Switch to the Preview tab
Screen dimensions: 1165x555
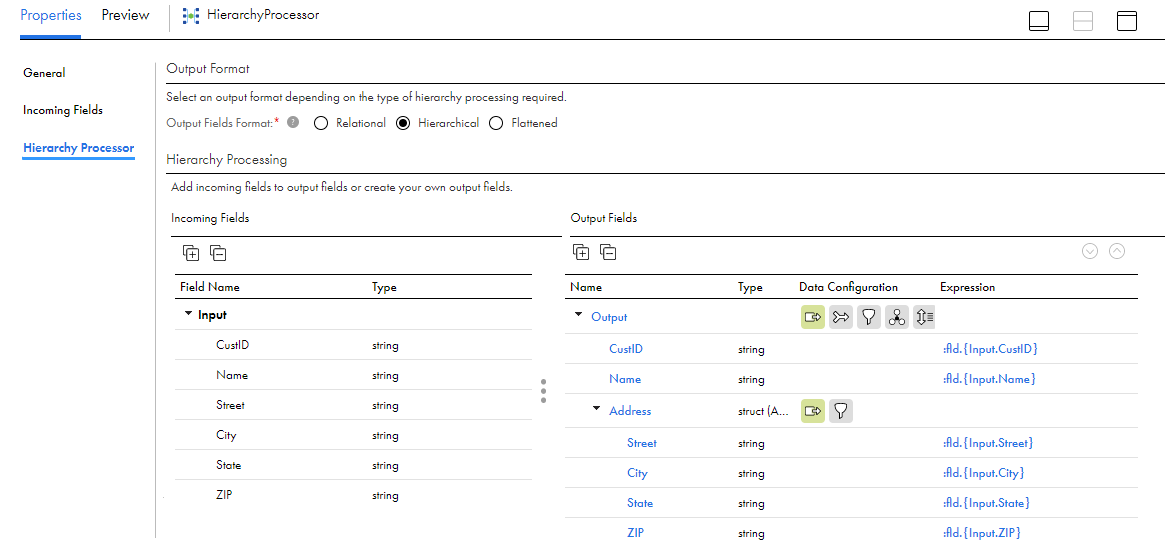point(126,15)
